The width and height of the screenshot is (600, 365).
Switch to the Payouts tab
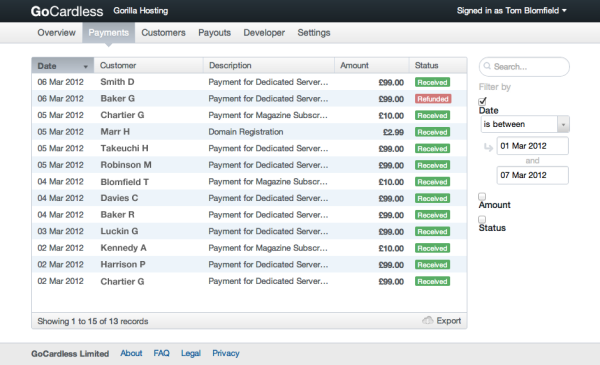tap(214, 33)
